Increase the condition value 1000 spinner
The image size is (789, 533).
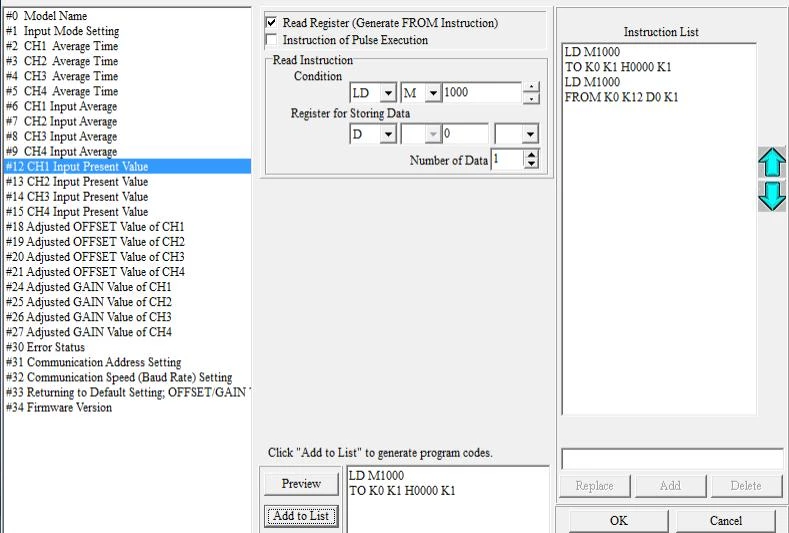coord(531,88)
